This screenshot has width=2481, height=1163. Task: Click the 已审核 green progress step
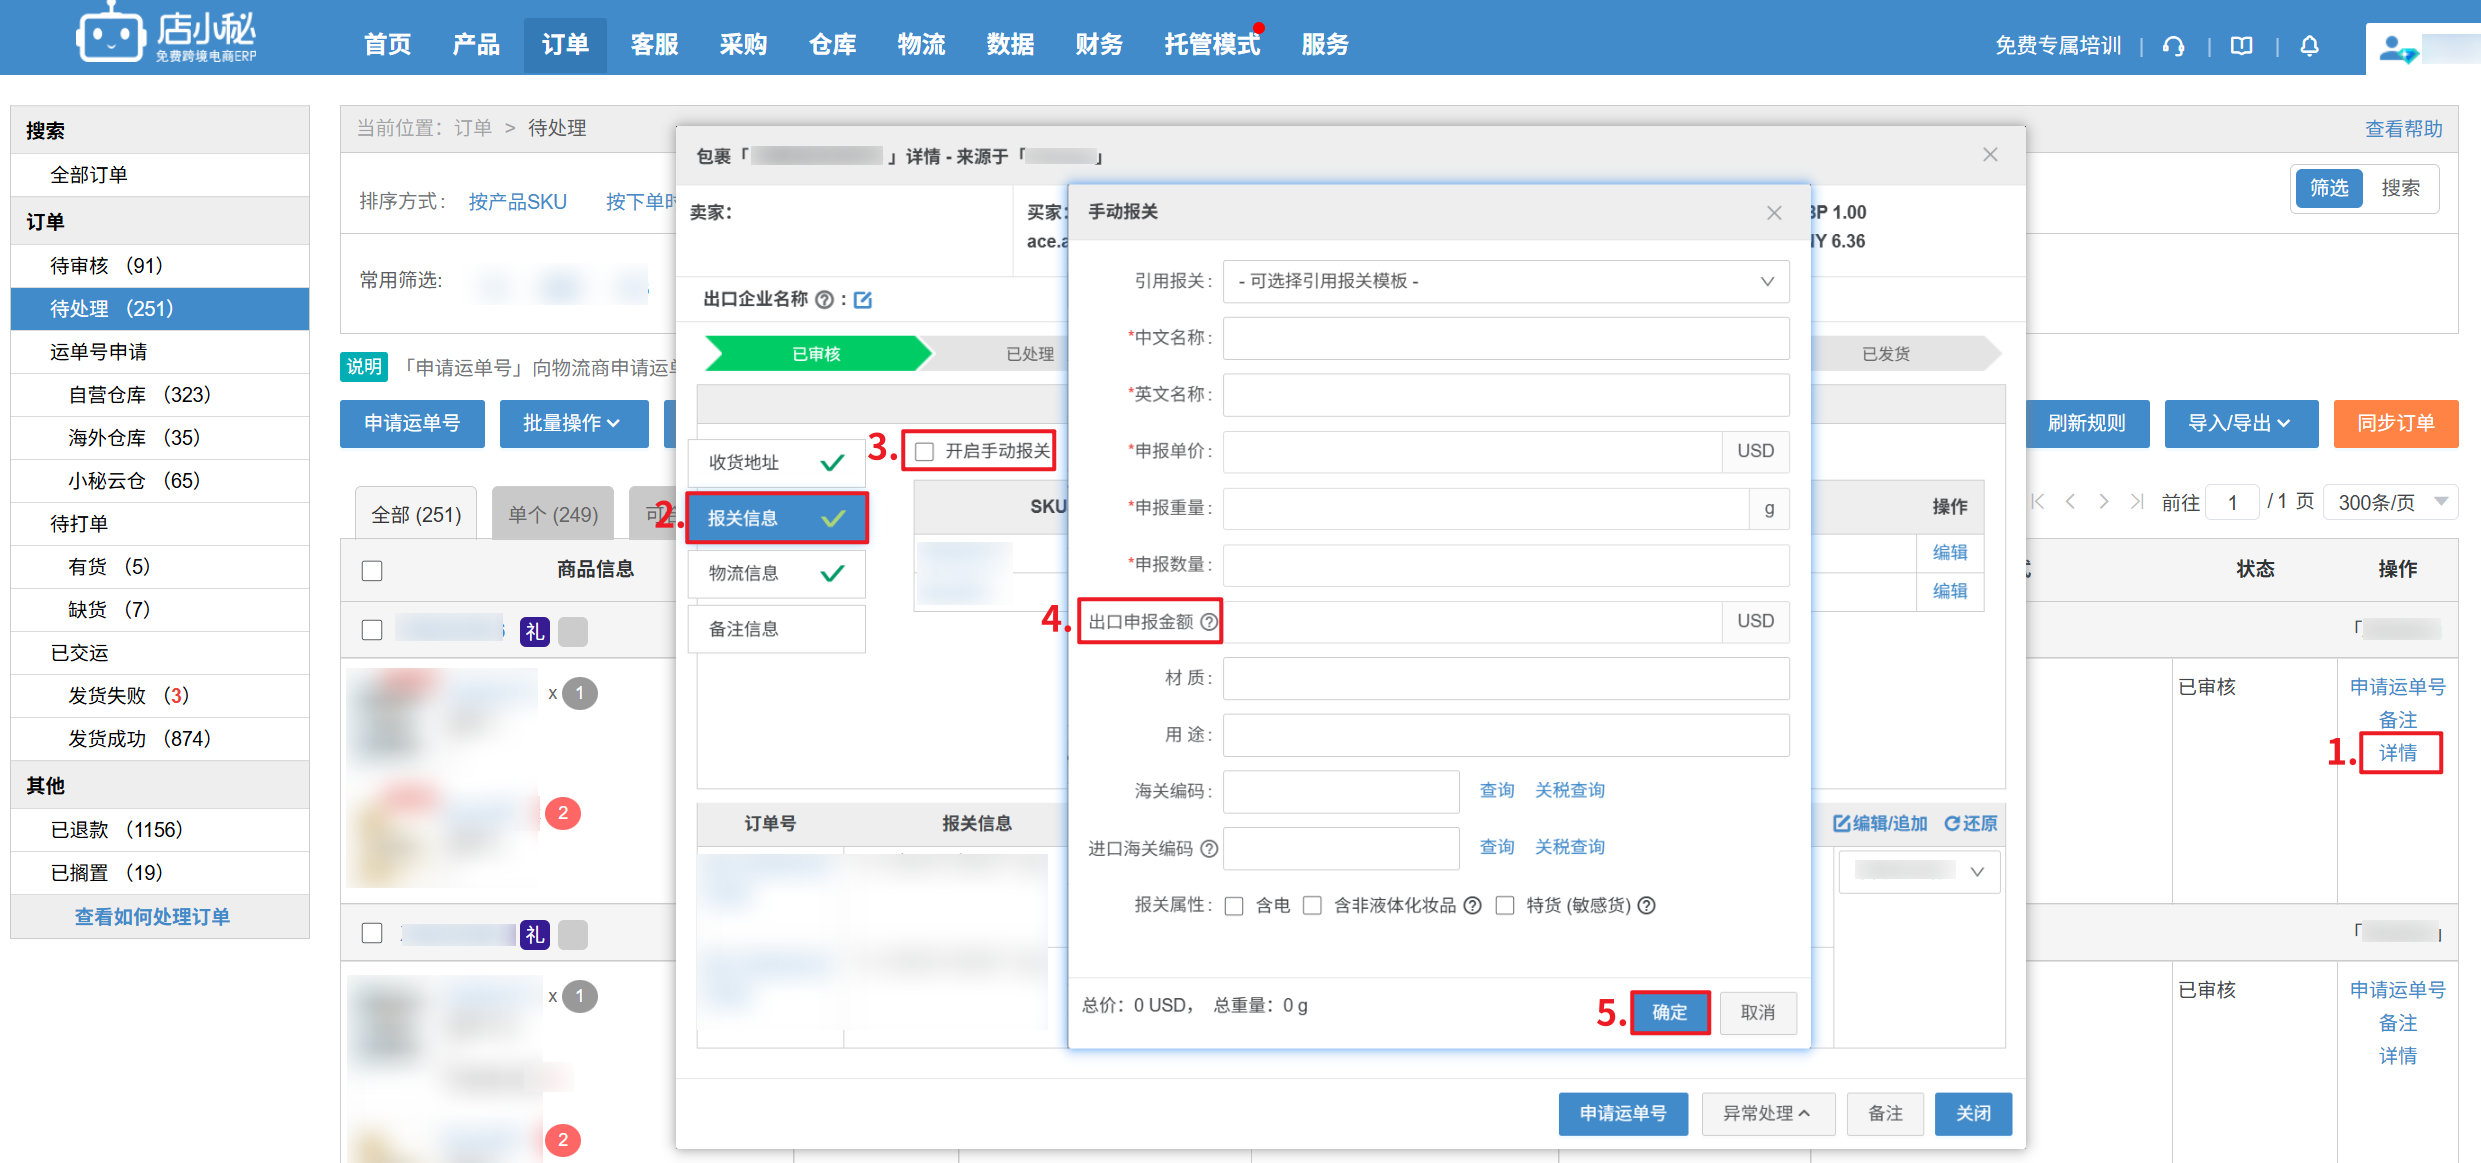click(816, 354)
